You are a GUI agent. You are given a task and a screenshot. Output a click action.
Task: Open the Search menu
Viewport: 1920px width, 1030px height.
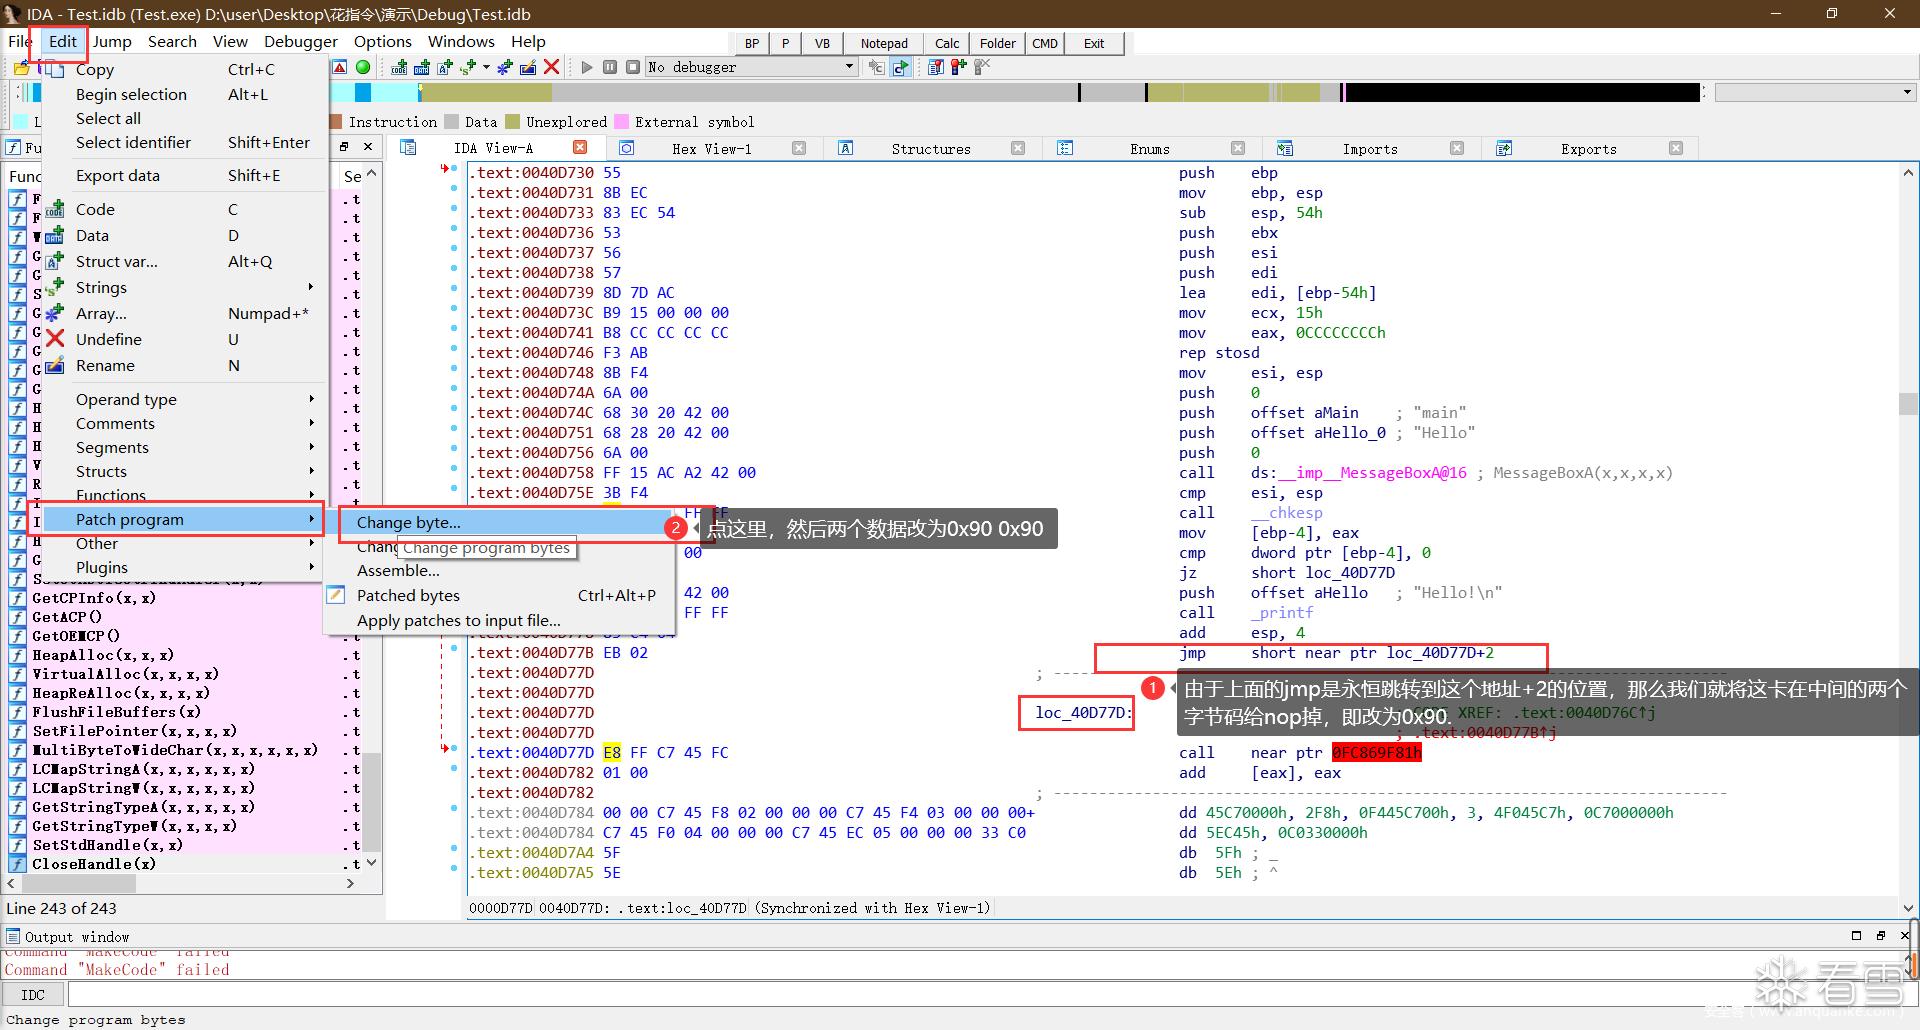172,42
